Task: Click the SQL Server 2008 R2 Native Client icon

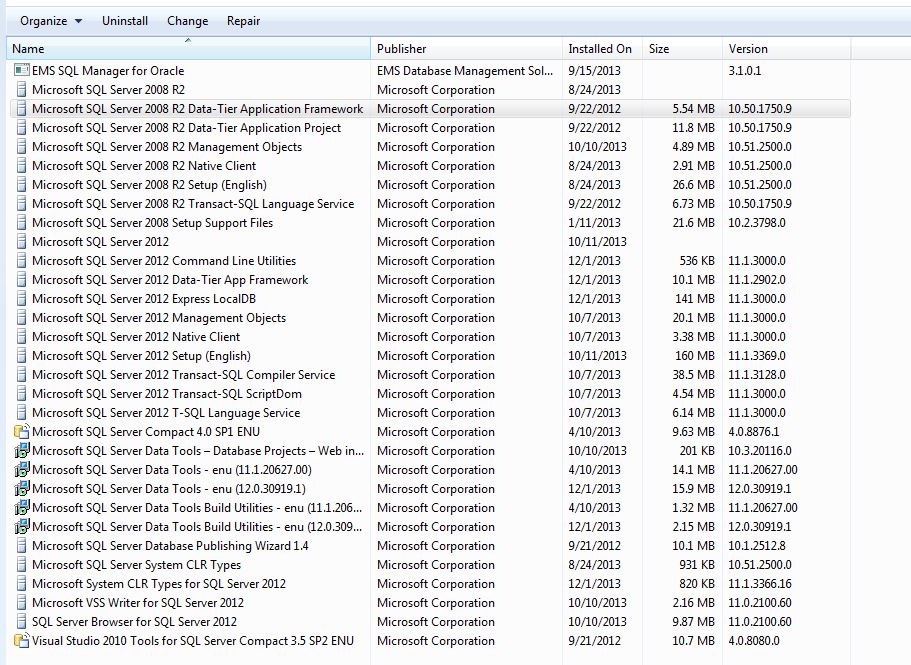Action: tap(21, 166)
